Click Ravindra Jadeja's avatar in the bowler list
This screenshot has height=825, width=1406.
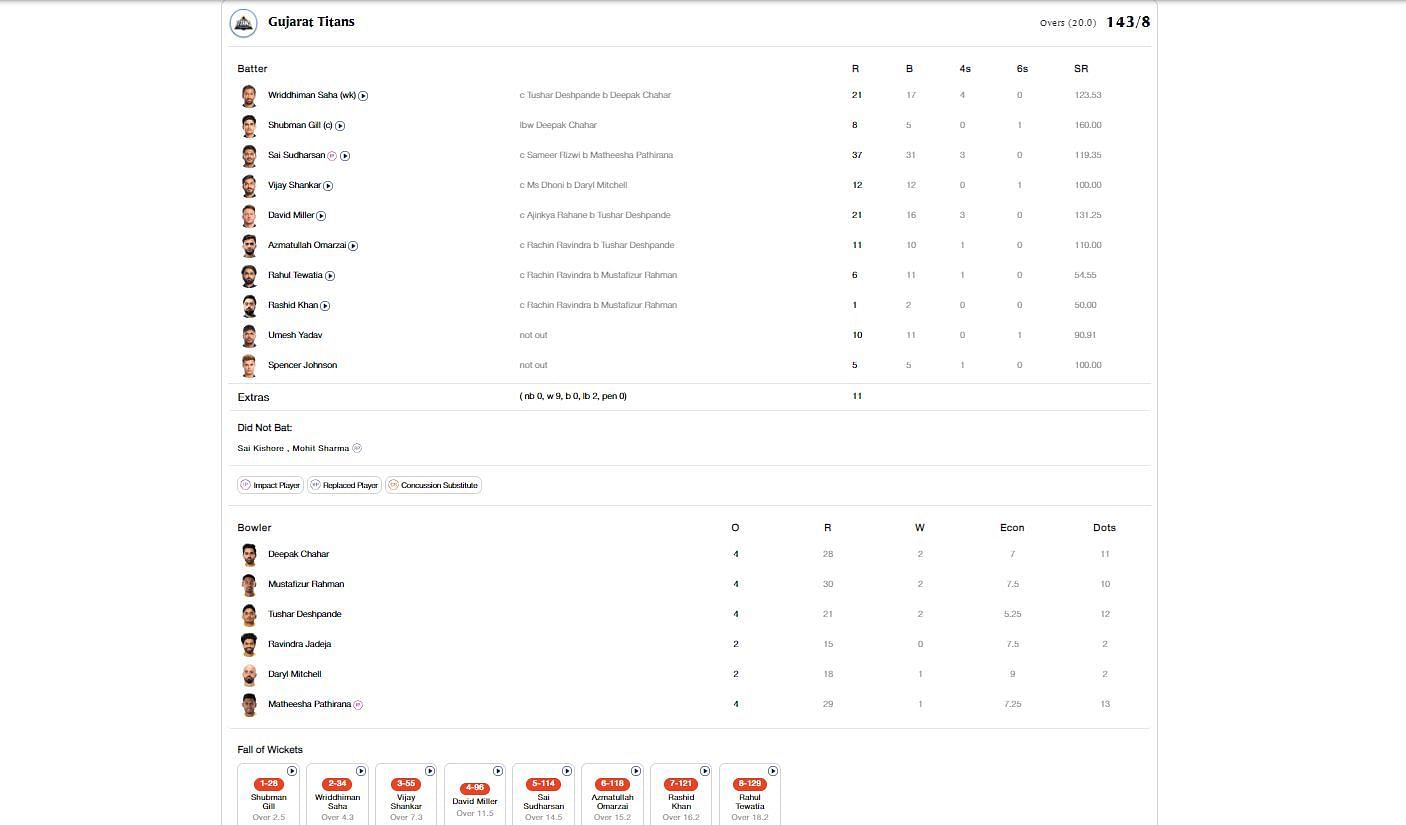coord(249,644)
